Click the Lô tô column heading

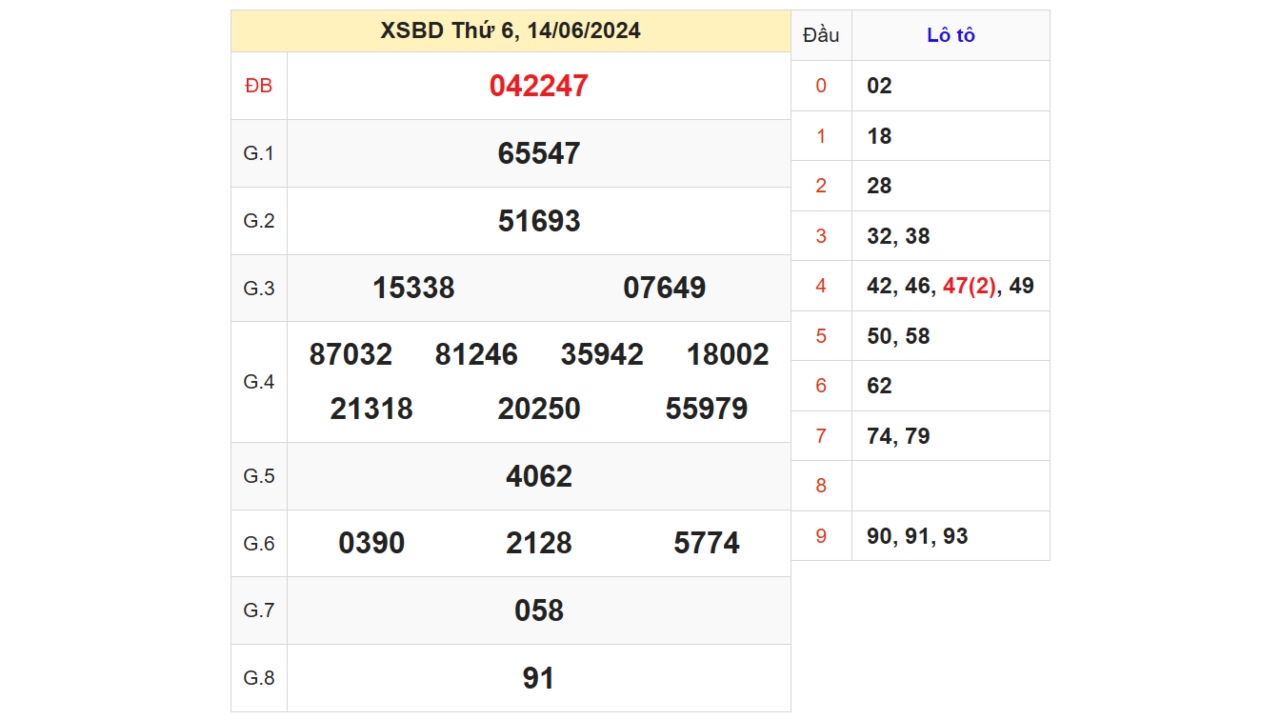[x=951, y=35]
